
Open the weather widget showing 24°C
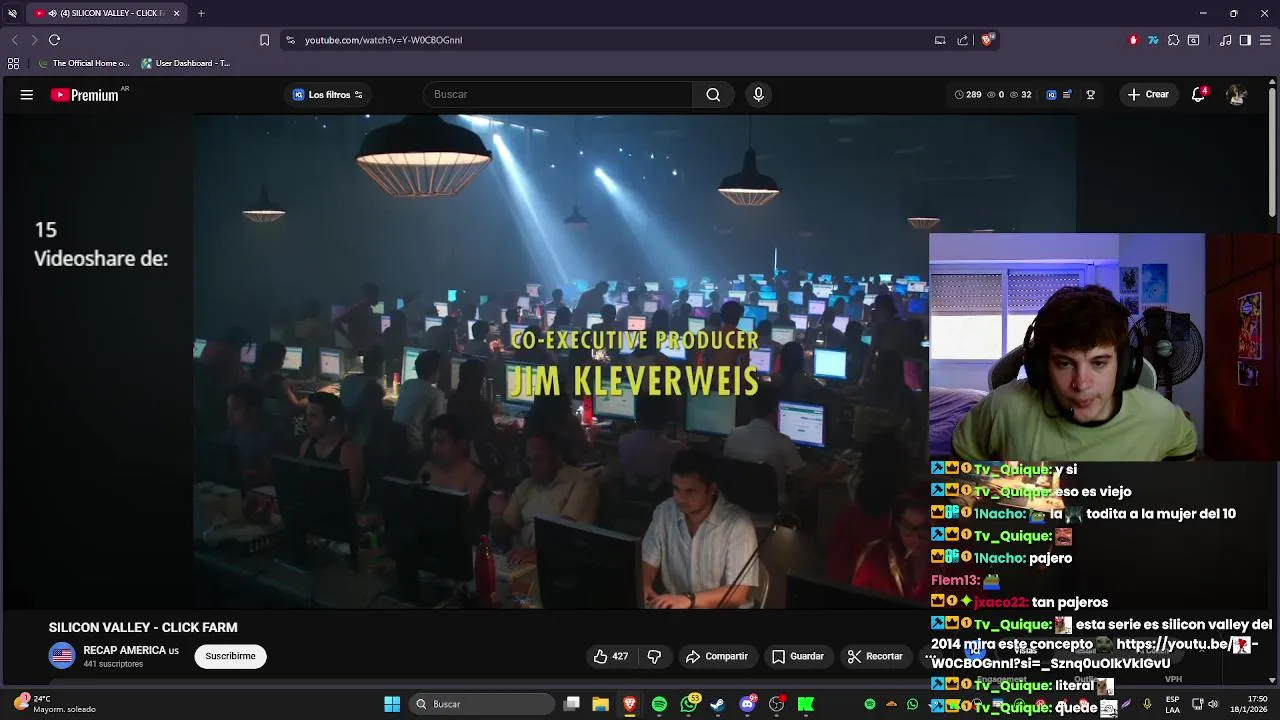point(55,704)
